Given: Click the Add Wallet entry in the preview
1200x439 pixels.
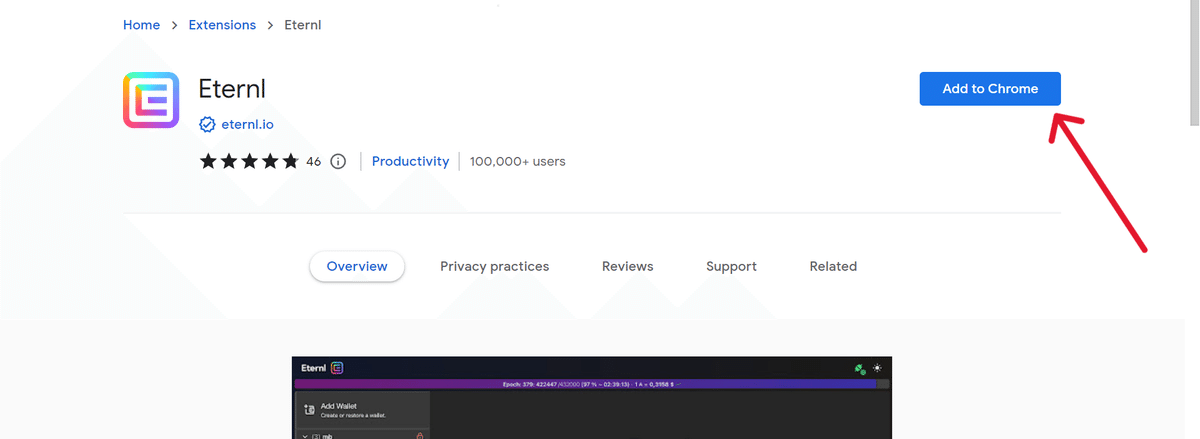Looking at the screenshot, I should coord(363,410).
